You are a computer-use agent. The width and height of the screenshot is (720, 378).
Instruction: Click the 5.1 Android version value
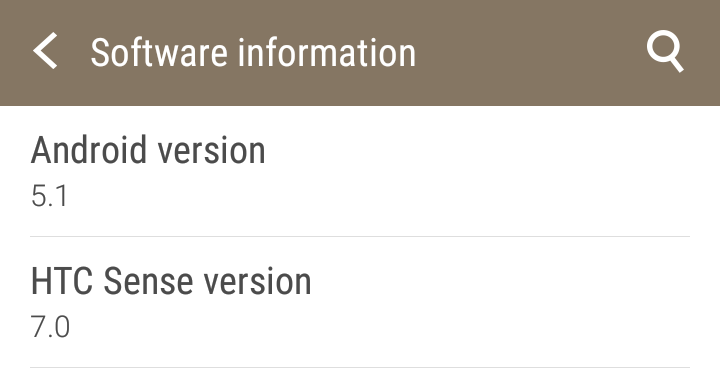tap(50, 196)
